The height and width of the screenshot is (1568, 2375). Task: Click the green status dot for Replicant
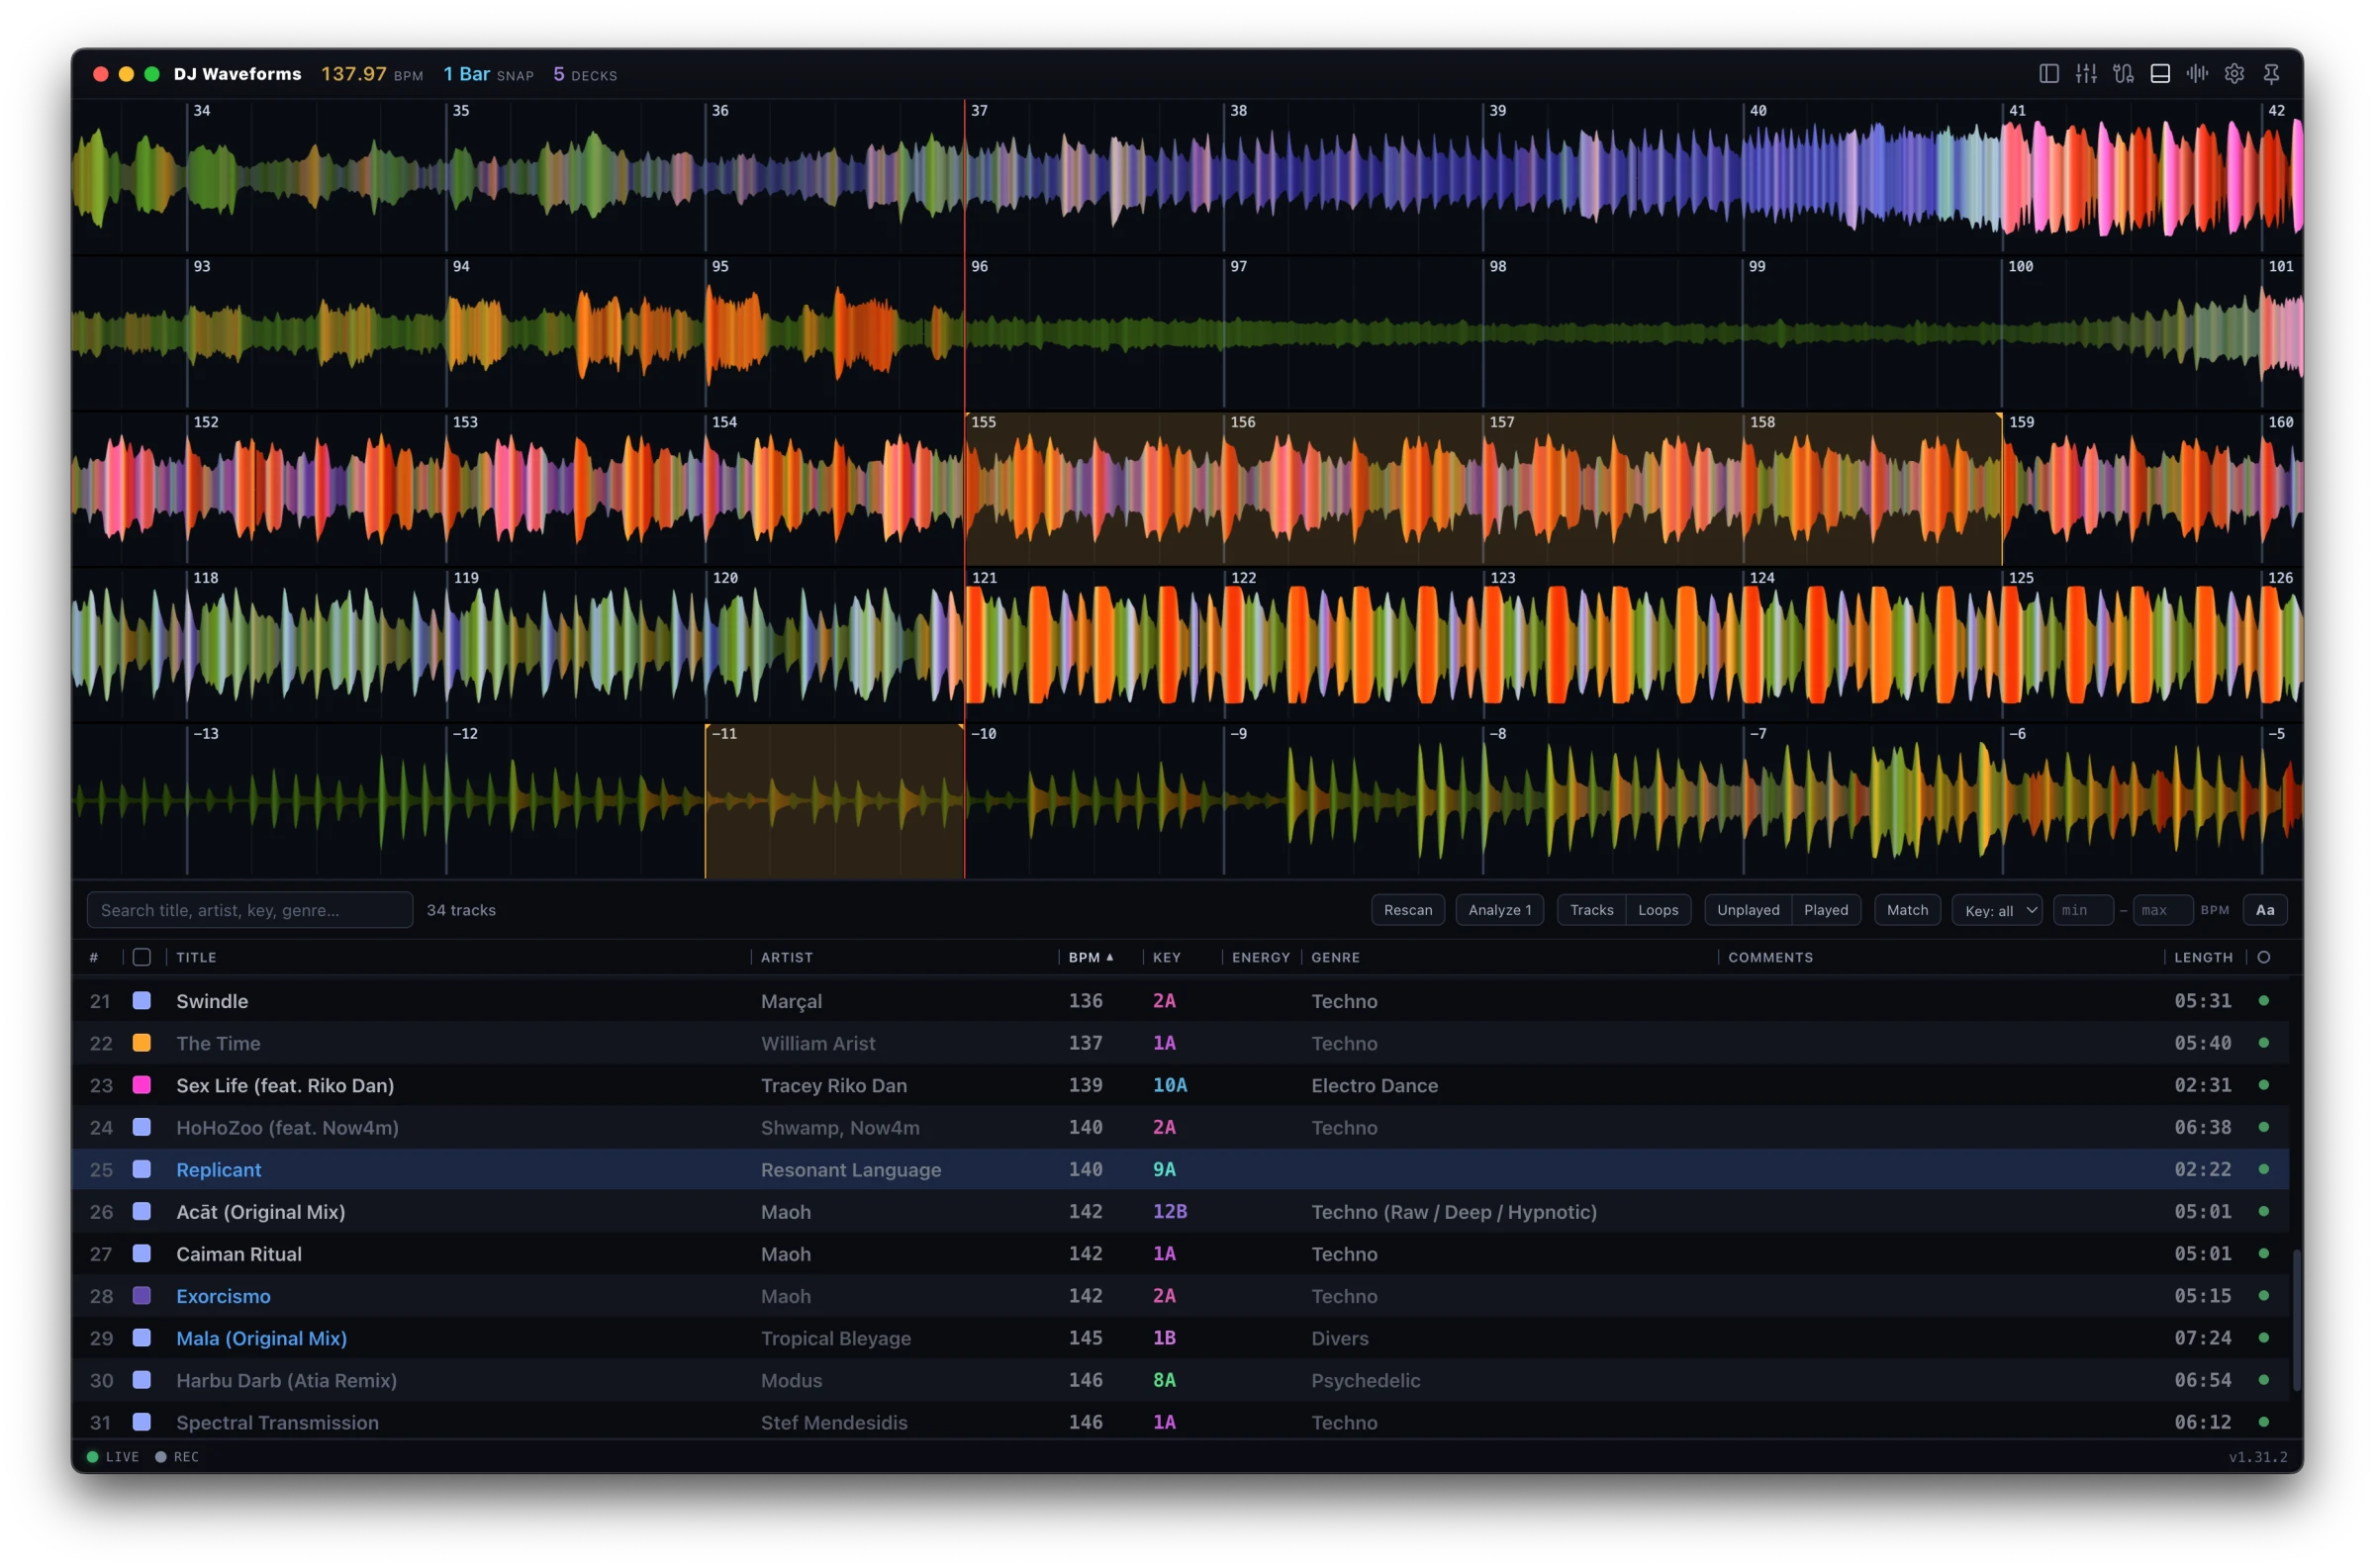(x=2263, y=1169)
